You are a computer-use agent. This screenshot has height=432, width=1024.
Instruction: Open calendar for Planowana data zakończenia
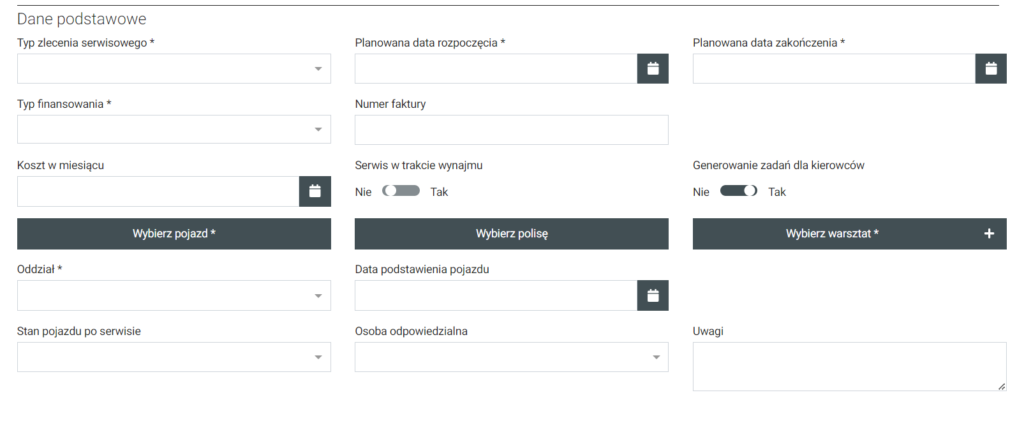pos(990,68)
